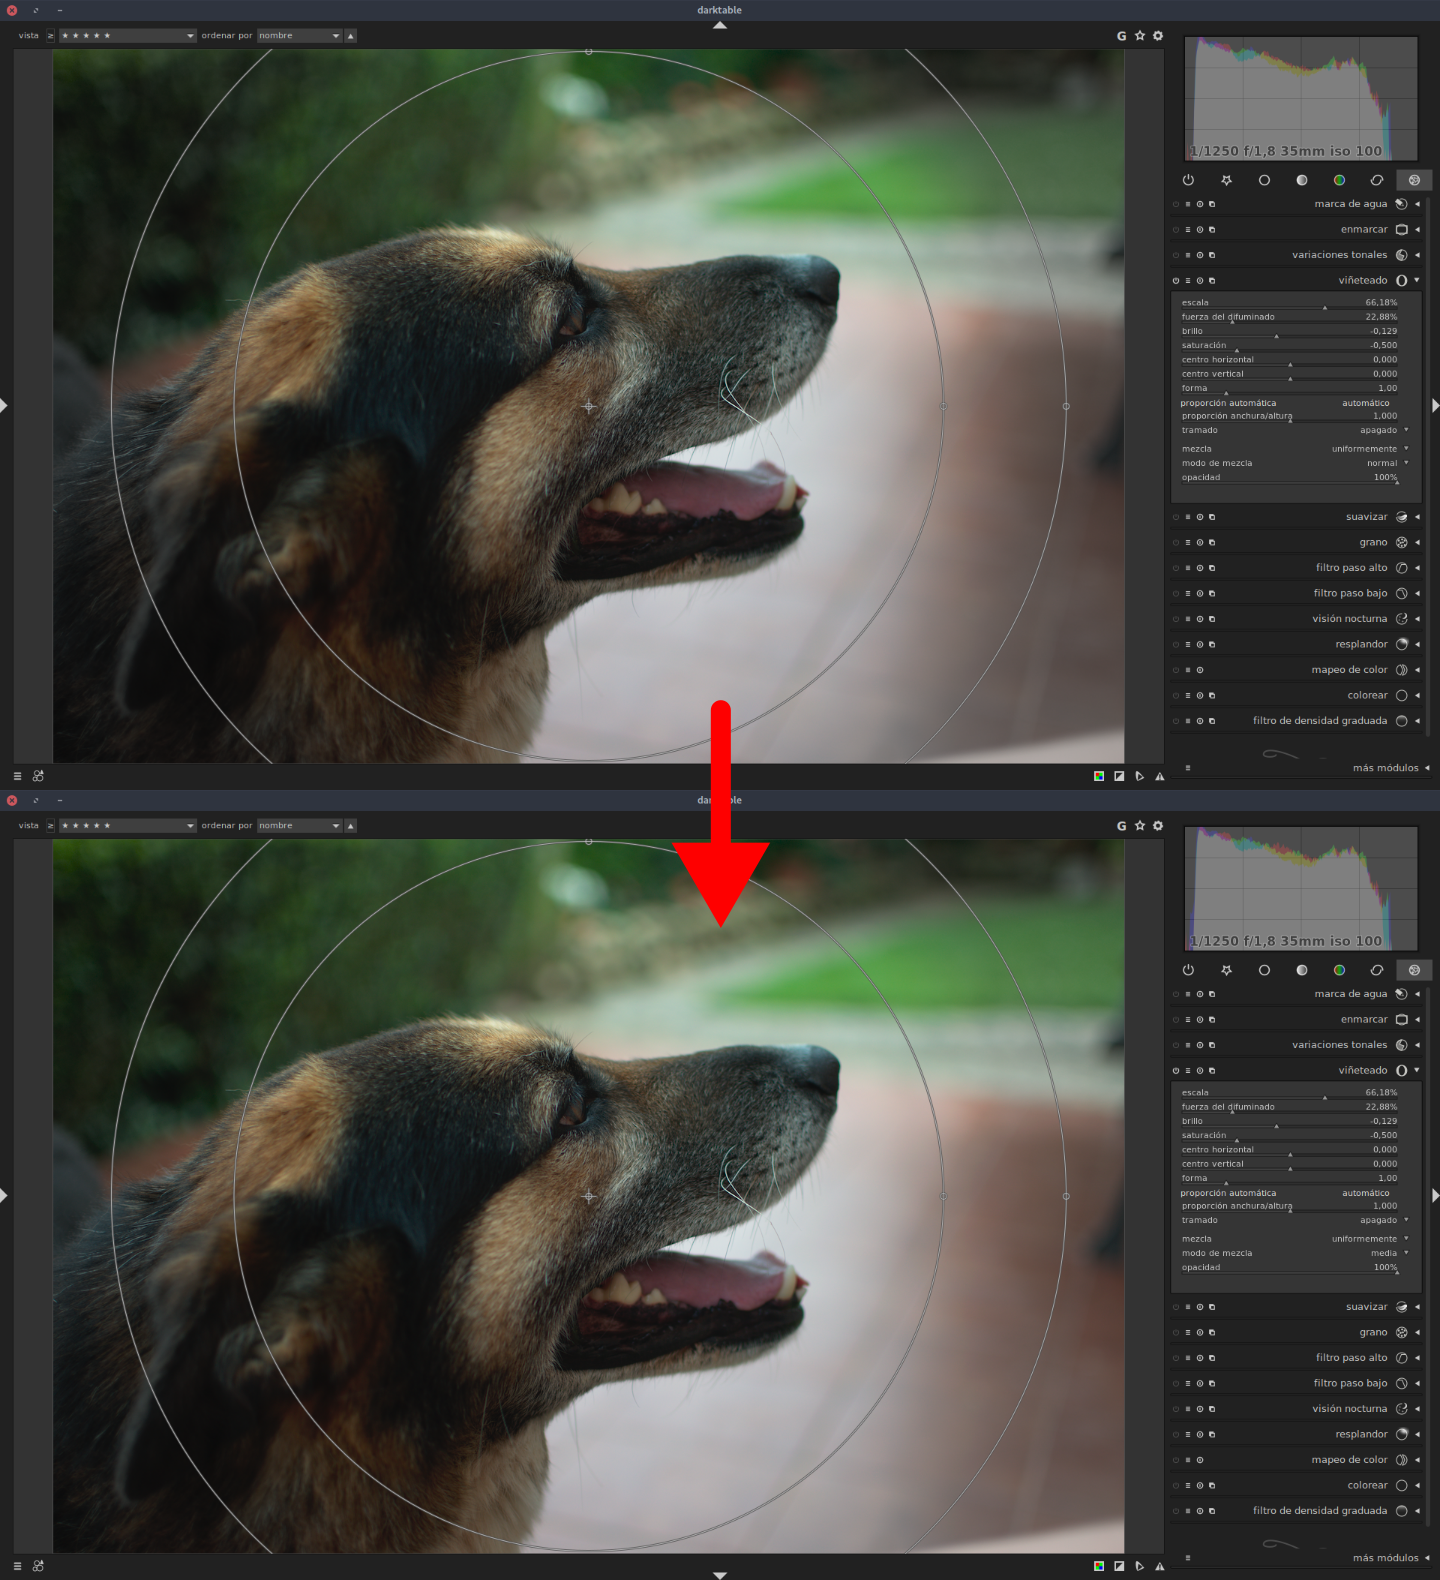
Task: Click 'automático' proportion button in top window
Action: tap(1365, 403)
